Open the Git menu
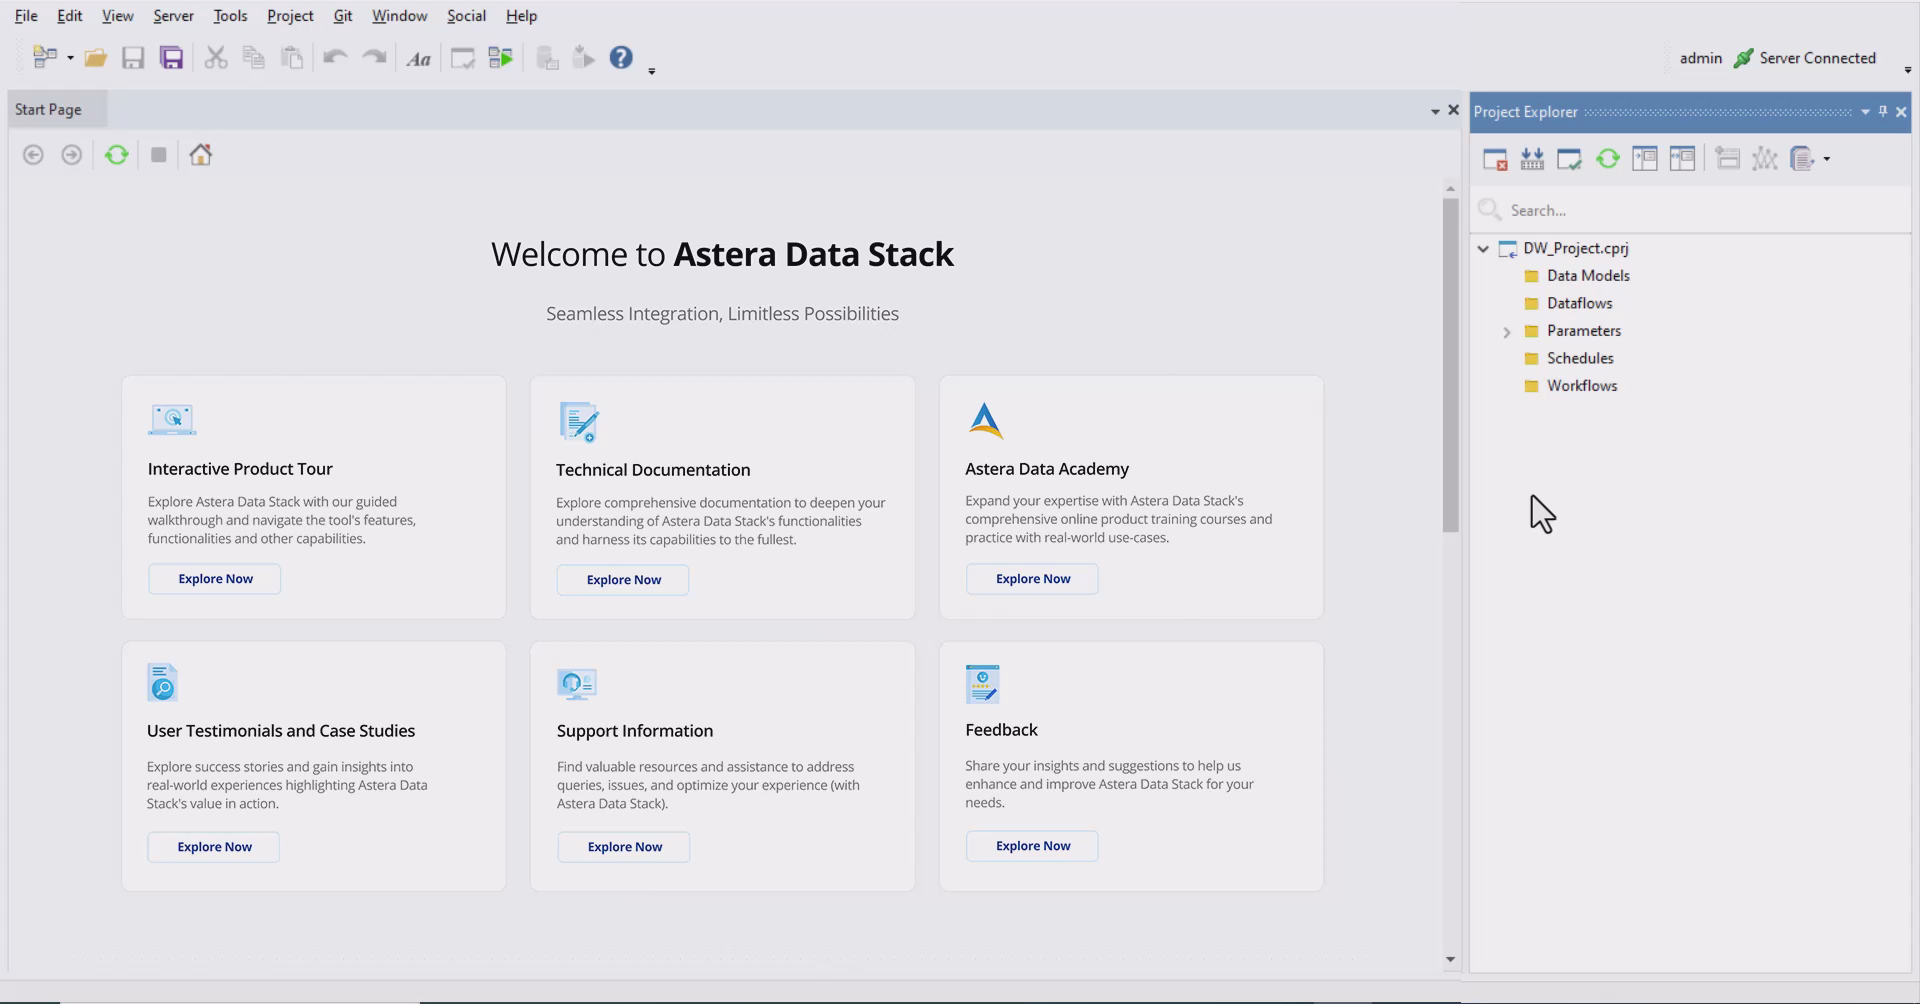The image size is (1920, 1004). 343,16
